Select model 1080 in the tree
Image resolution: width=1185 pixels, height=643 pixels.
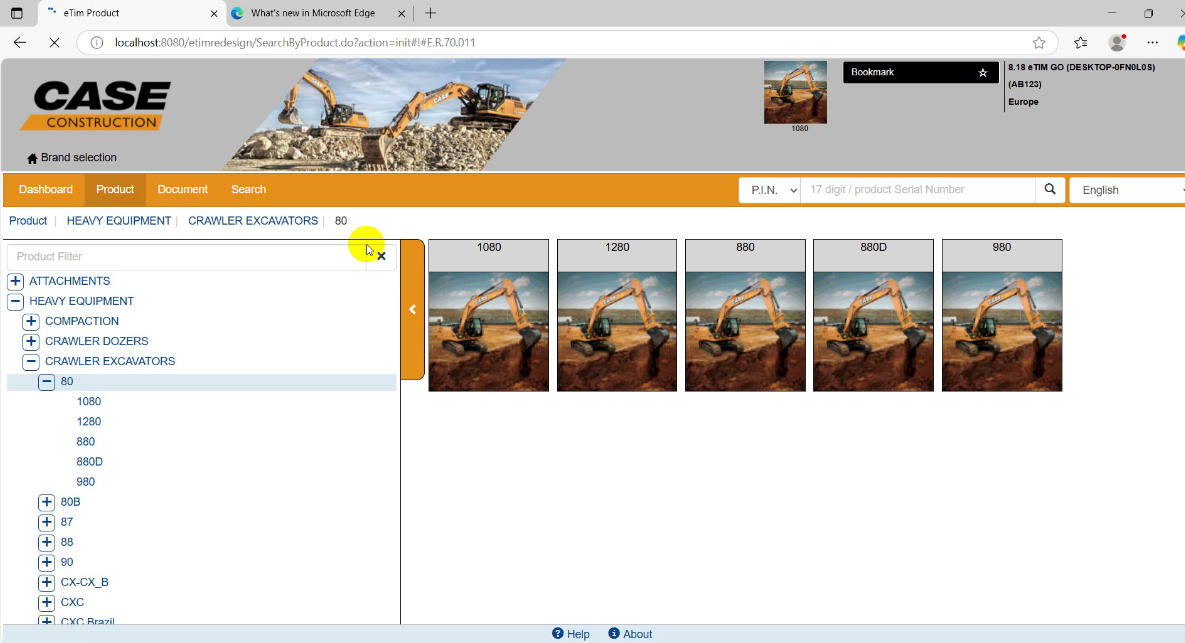click(88, 401)
